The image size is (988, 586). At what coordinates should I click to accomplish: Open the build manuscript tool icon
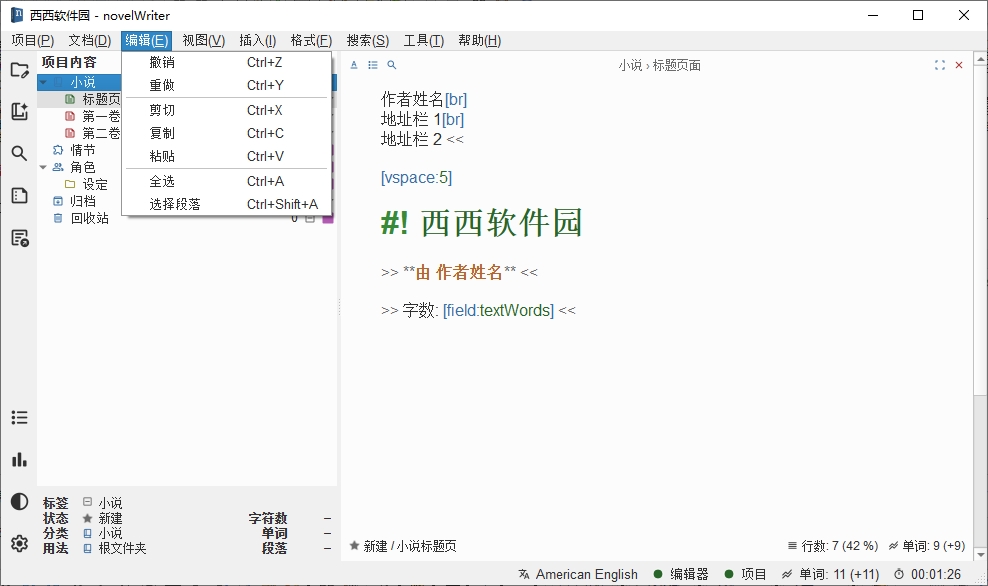pos(20,238)
